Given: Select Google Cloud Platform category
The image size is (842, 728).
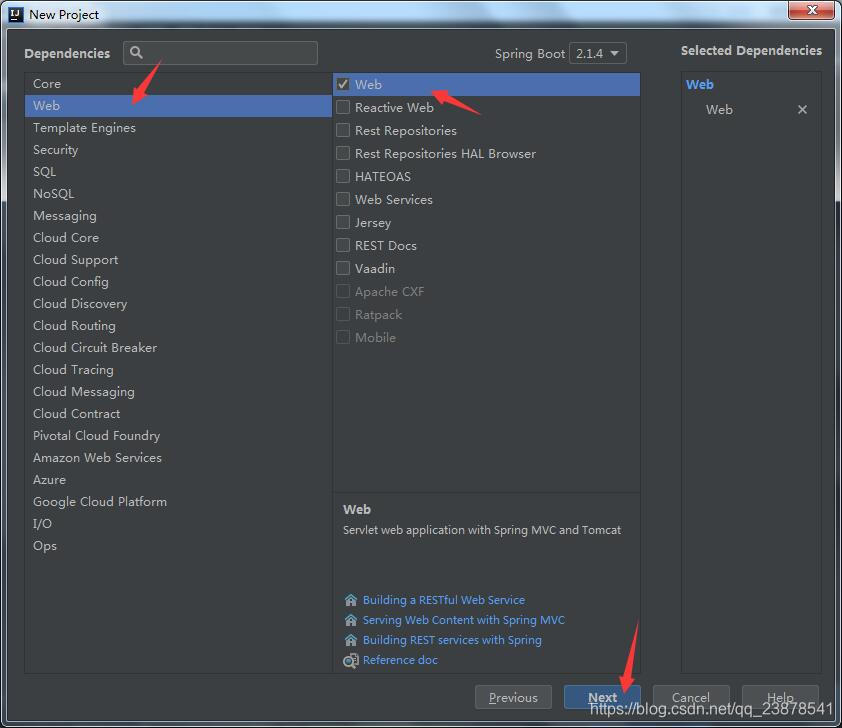Looking at the screenshot, I should 178,502.
